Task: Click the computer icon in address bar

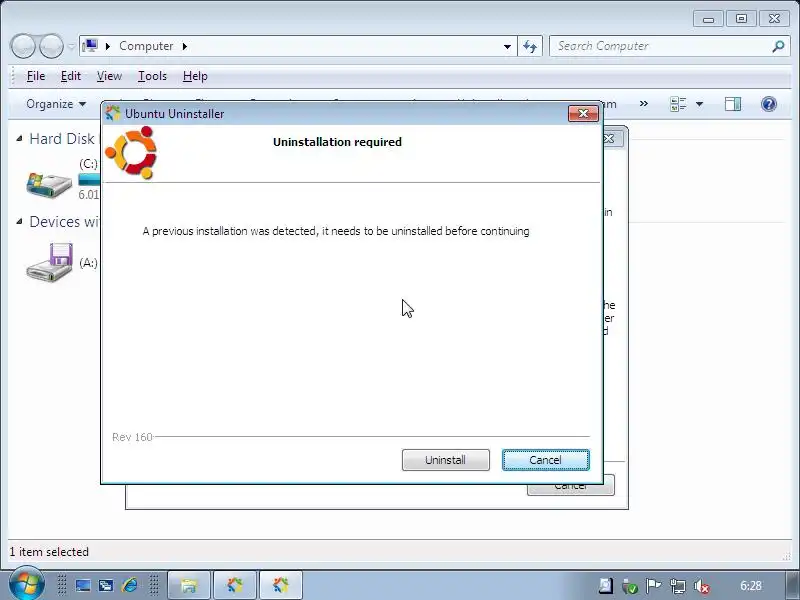Action: pyautogui.click(x=90, y=46)
